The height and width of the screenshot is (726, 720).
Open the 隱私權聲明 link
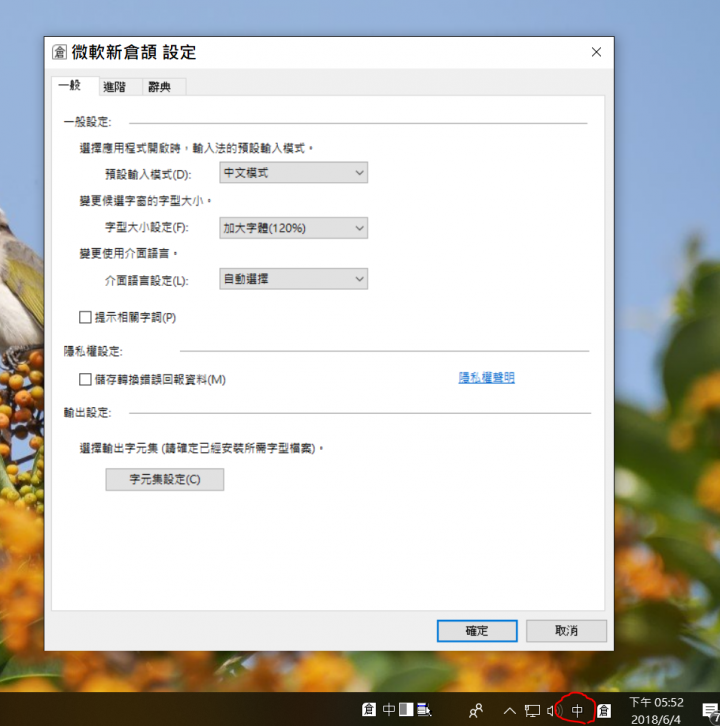click(487, 378)
